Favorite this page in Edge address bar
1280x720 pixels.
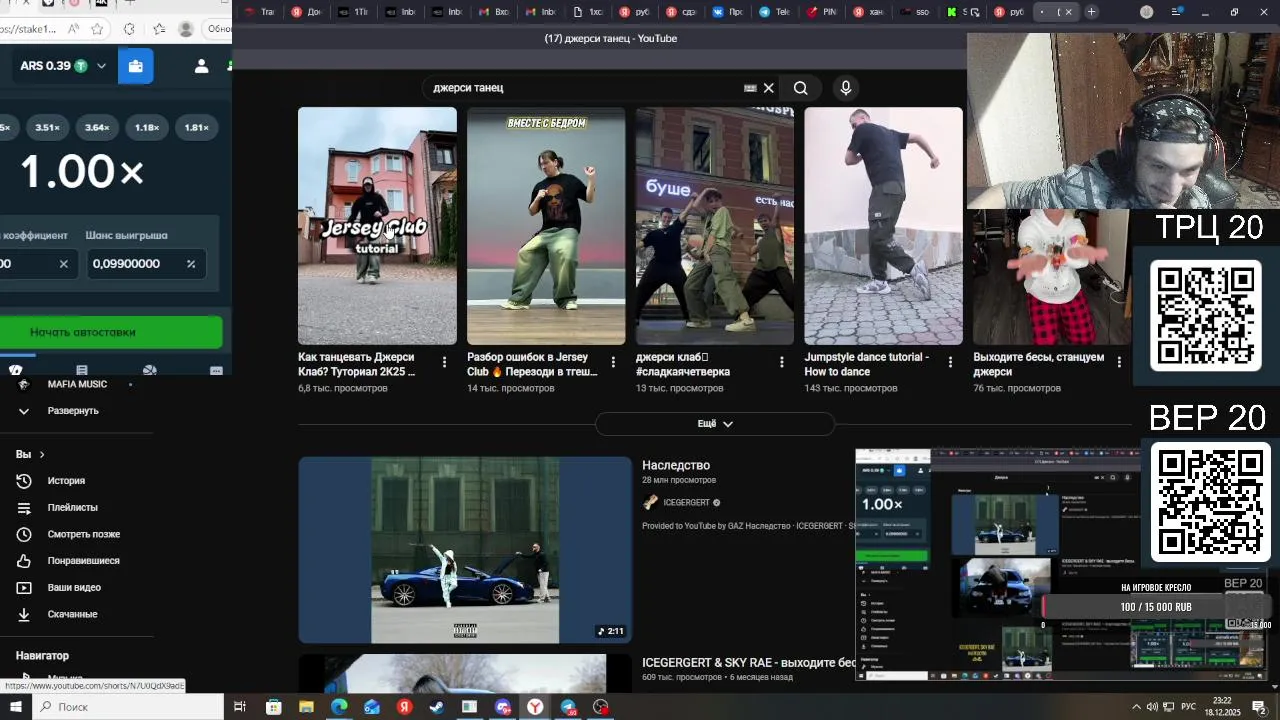pos(97,29)
